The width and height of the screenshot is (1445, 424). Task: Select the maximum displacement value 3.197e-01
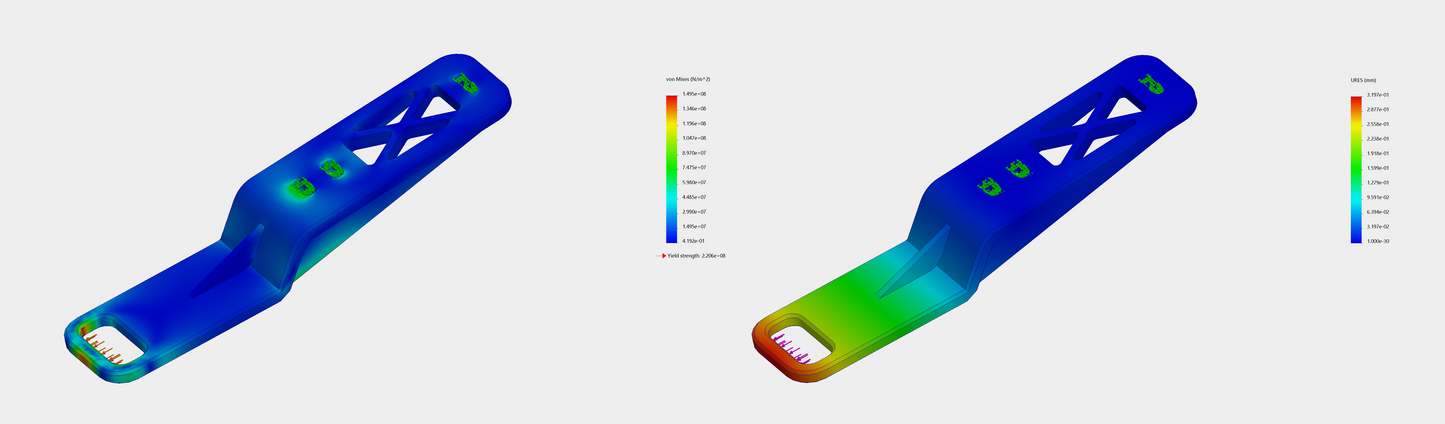tap(1380, 93)
